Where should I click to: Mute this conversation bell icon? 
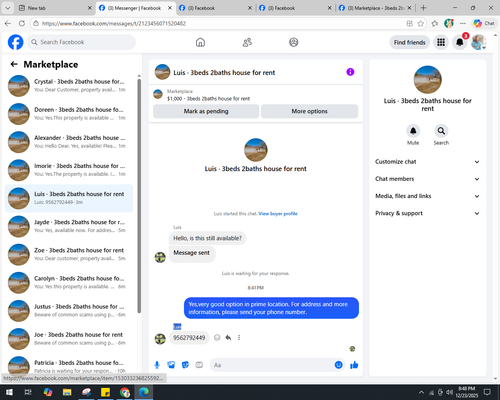413,131
